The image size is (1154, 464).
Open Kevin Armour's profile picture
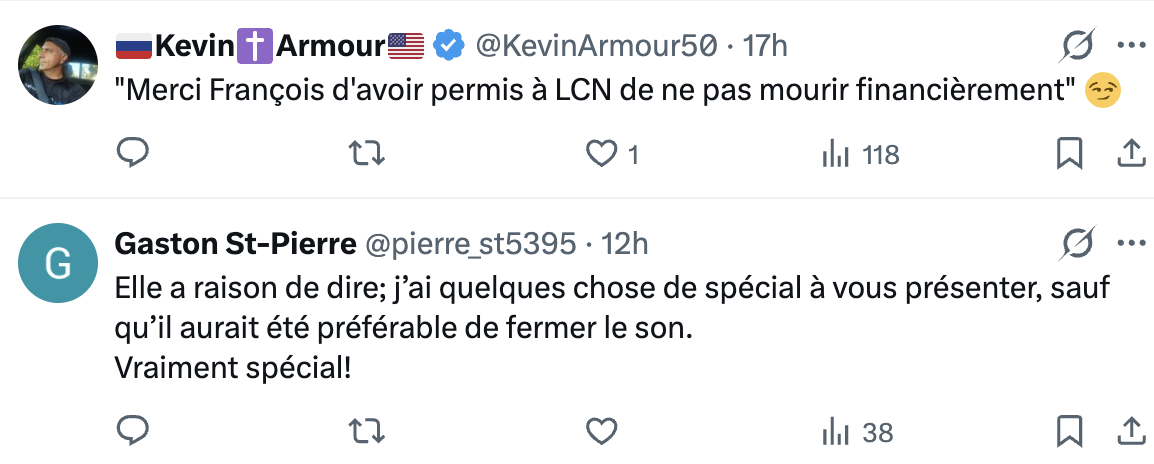coord(58,62)
